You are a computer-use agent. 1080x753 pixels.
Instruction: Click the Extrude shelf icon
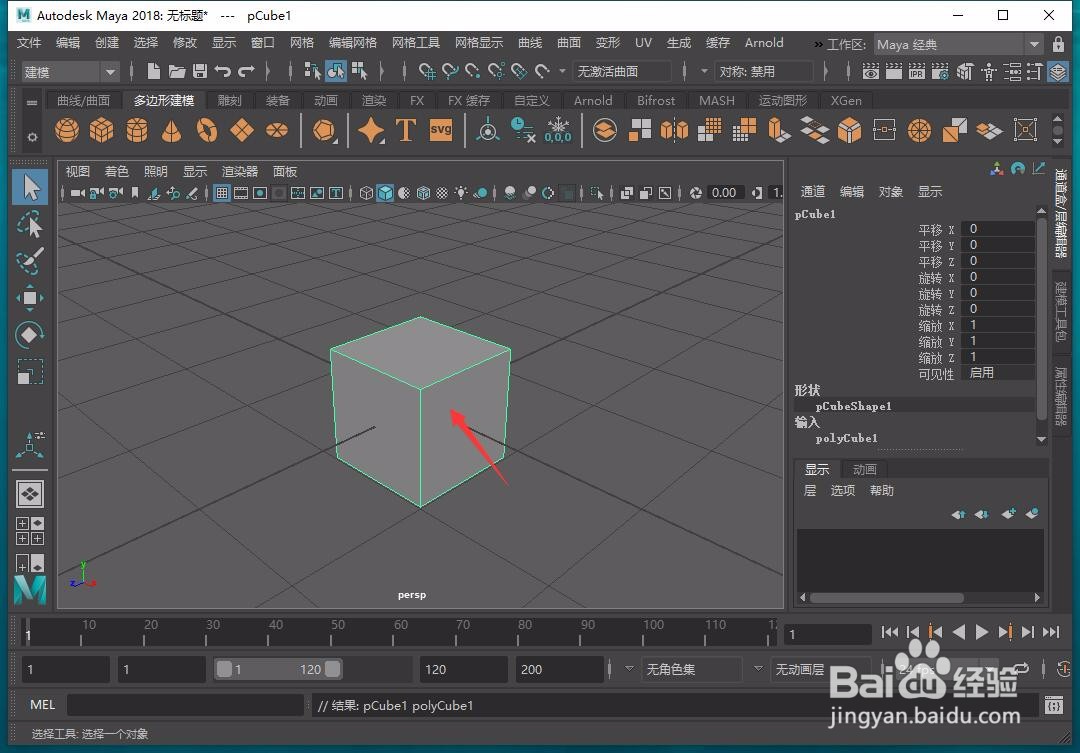tap(779, 130)
